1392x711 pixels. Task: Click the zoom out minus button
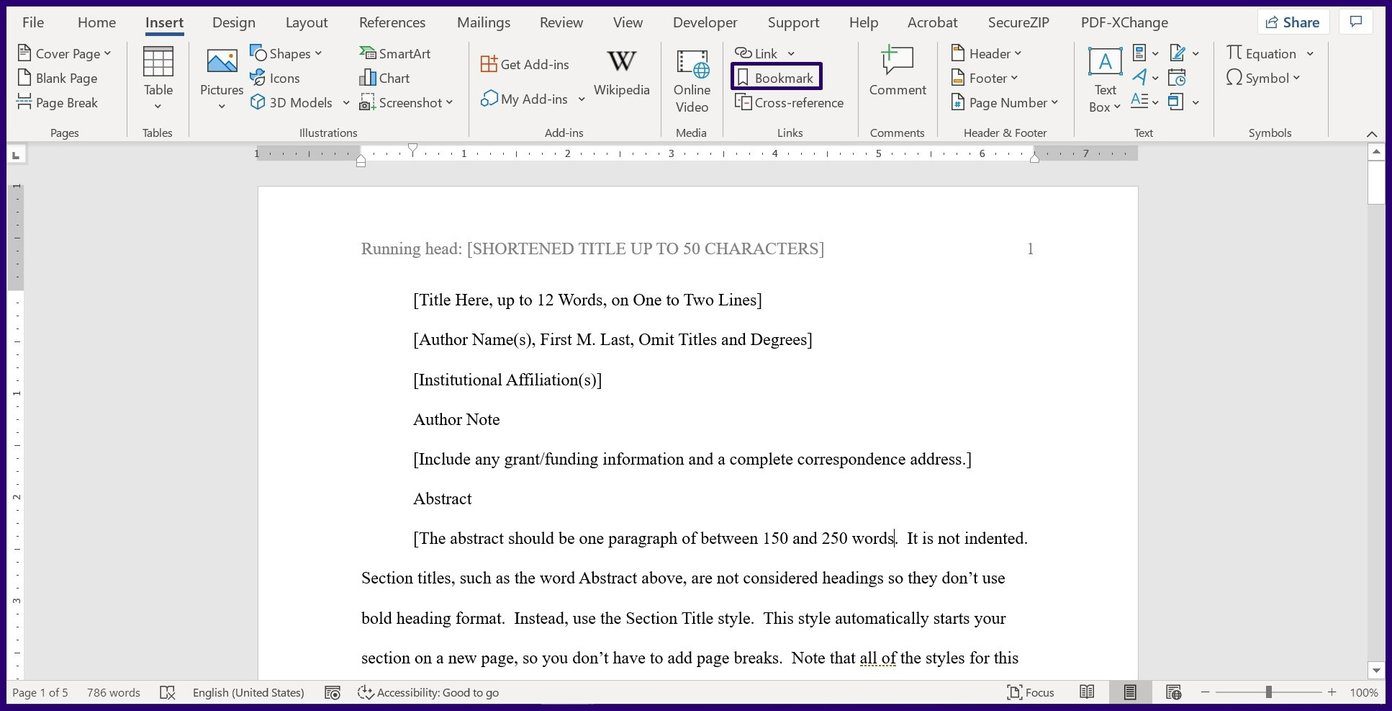1206,692
